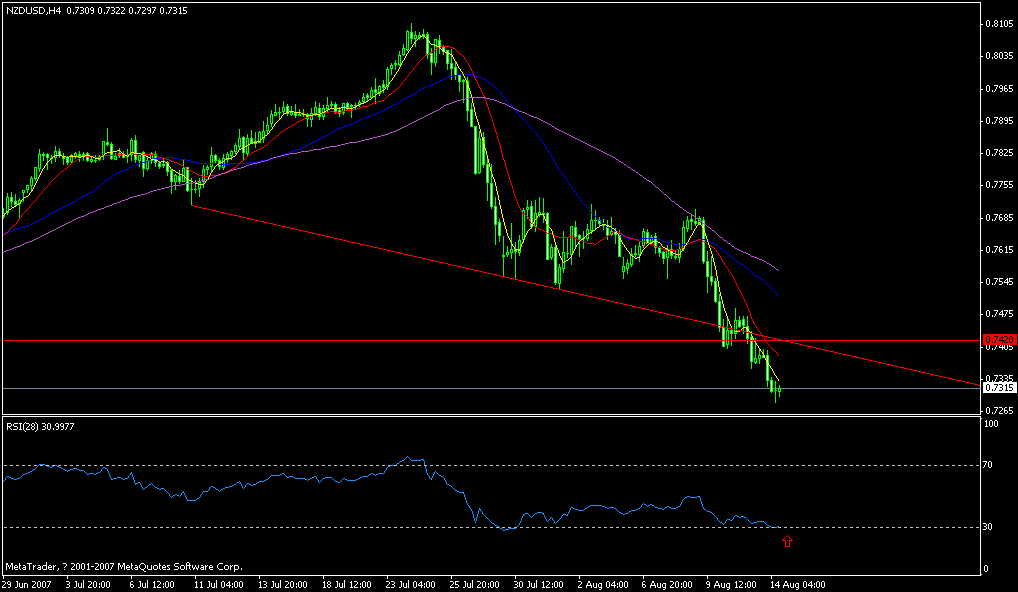Click time axis label 30 Jul 12:00
This screenshot has height=592, width=1018.
(538, 584)
